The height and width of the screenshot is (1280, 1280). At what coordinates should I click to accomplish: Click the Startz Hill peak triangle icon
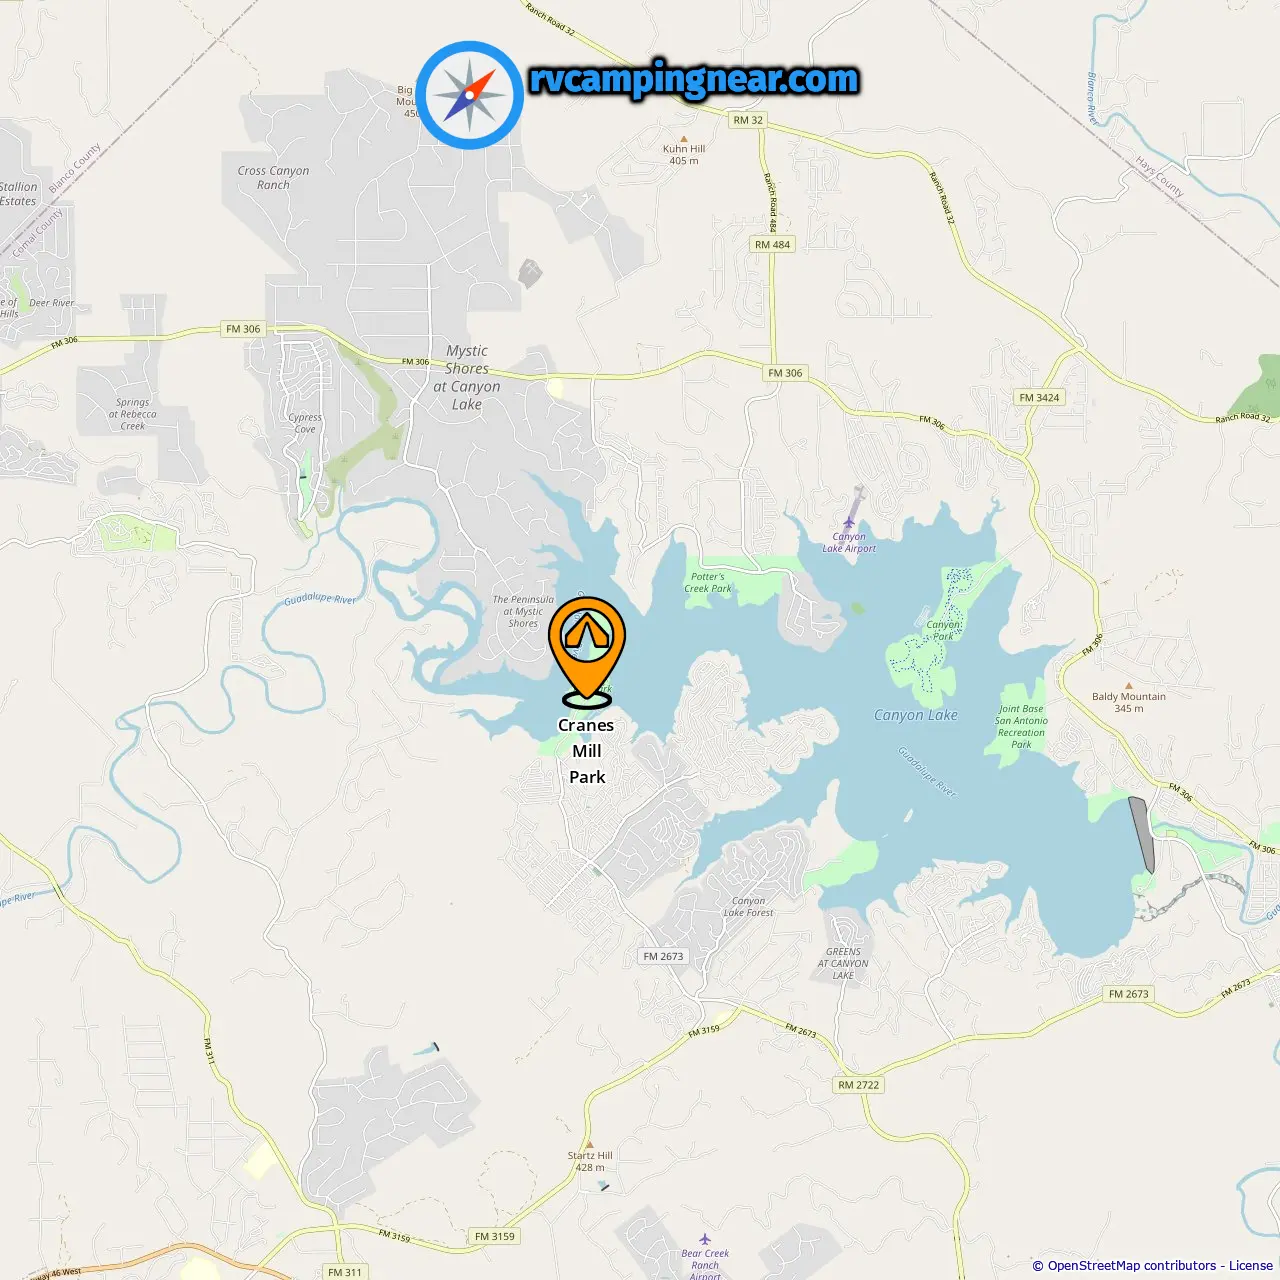[590, 1145]
